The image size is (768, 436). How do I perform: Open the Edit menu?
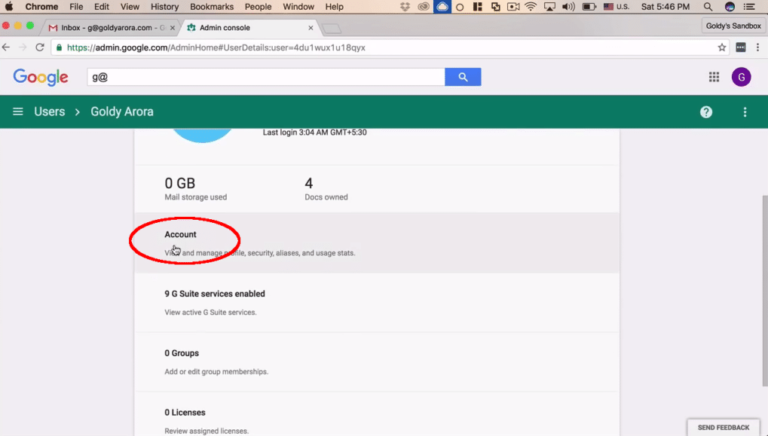coord(101,7)
